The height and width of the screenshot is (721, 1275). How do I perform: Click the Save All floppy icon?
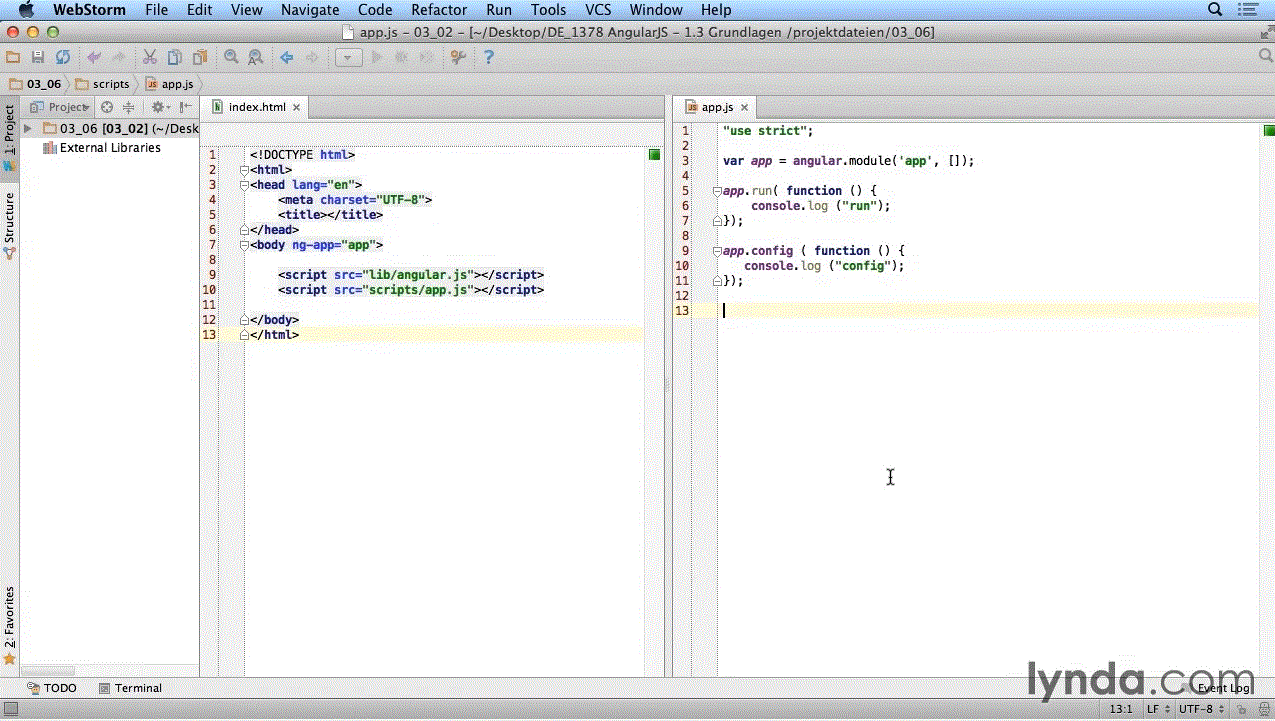point(38,58)
